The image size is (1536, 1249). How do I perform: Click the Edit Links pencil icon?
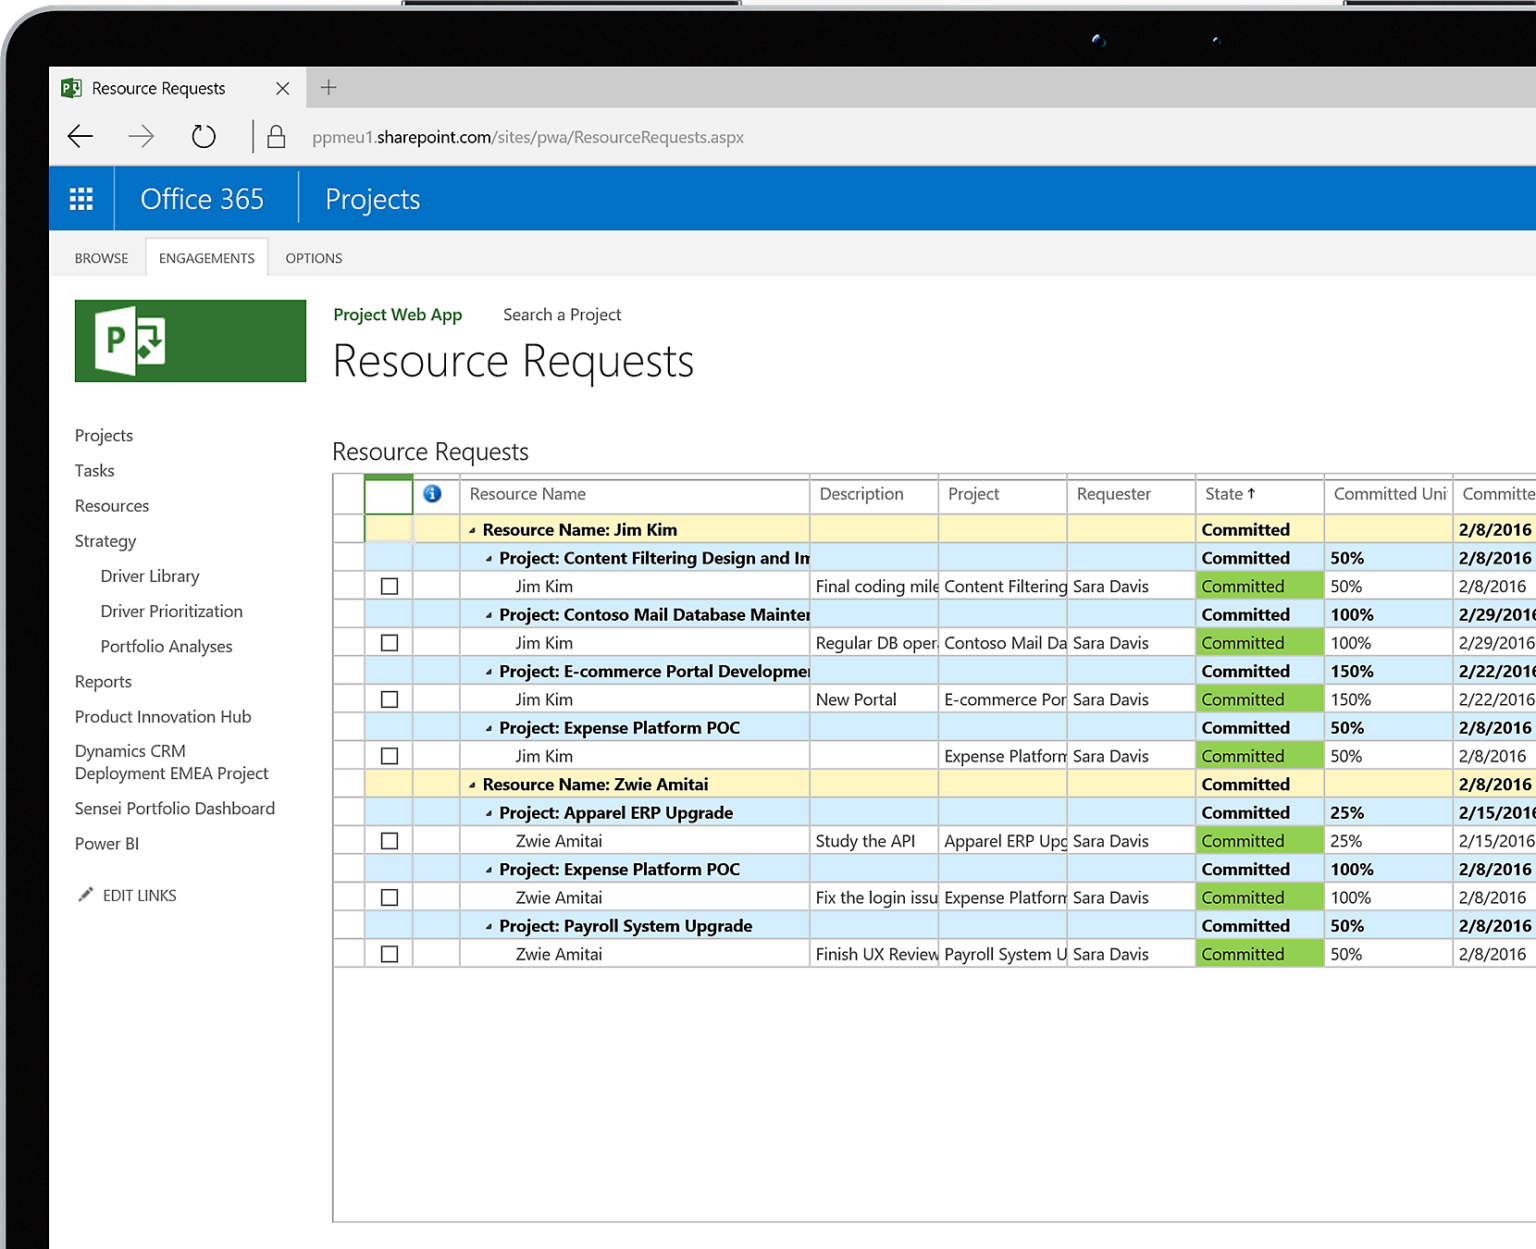tap(86, 895)
